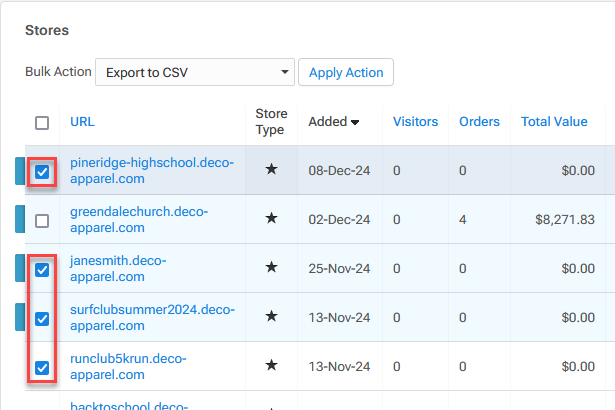
Task: Click the star icon for pineridge-highschool store
Action: 271,170
